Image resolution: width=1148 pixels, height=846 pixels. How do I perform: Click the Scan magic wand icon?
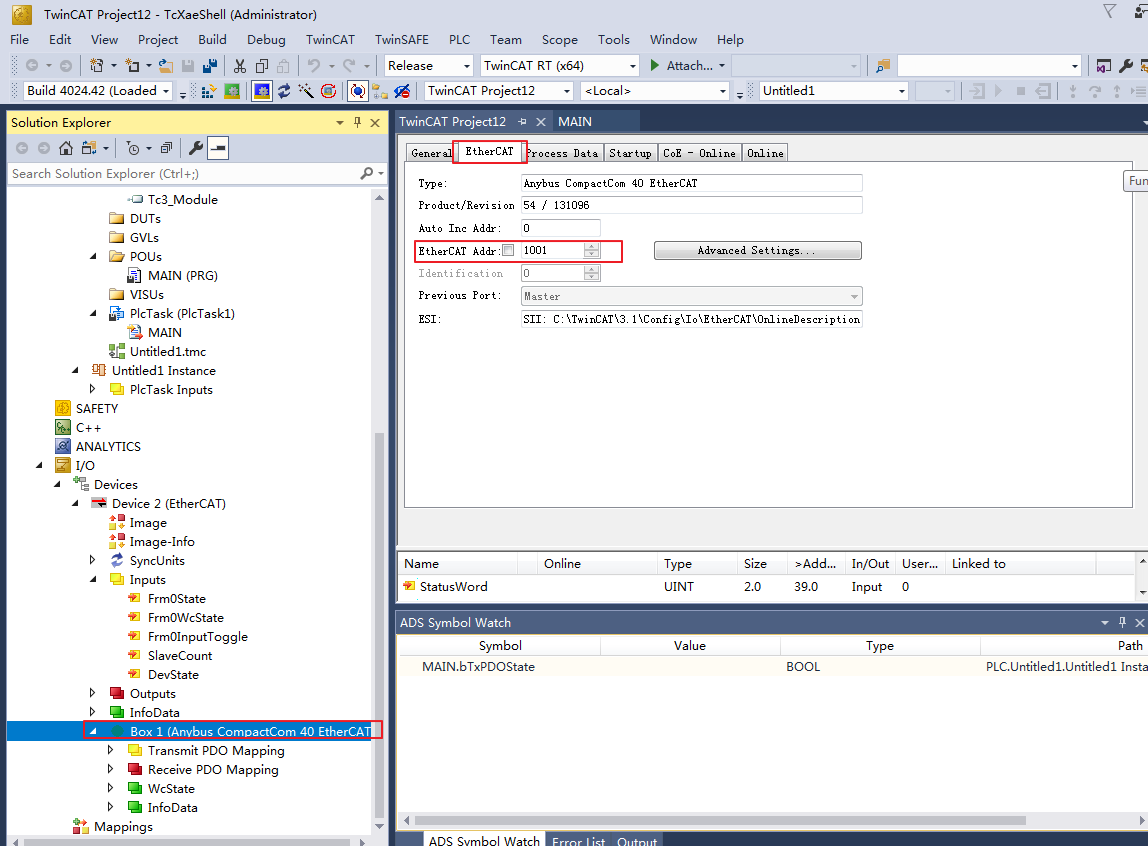click(x=306, y=91)
